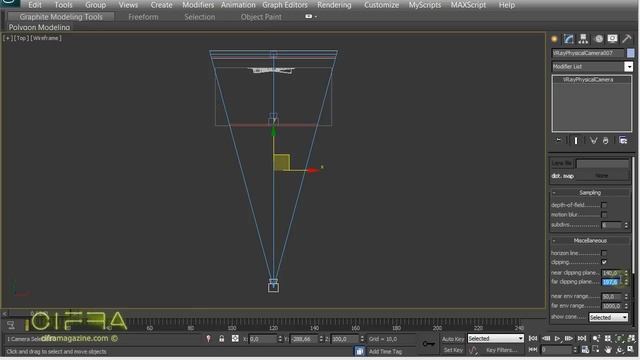Toggle Absolute/Offset transform mode icon
640x360 pixels.
pyautogui.click(x=235, y=339)
